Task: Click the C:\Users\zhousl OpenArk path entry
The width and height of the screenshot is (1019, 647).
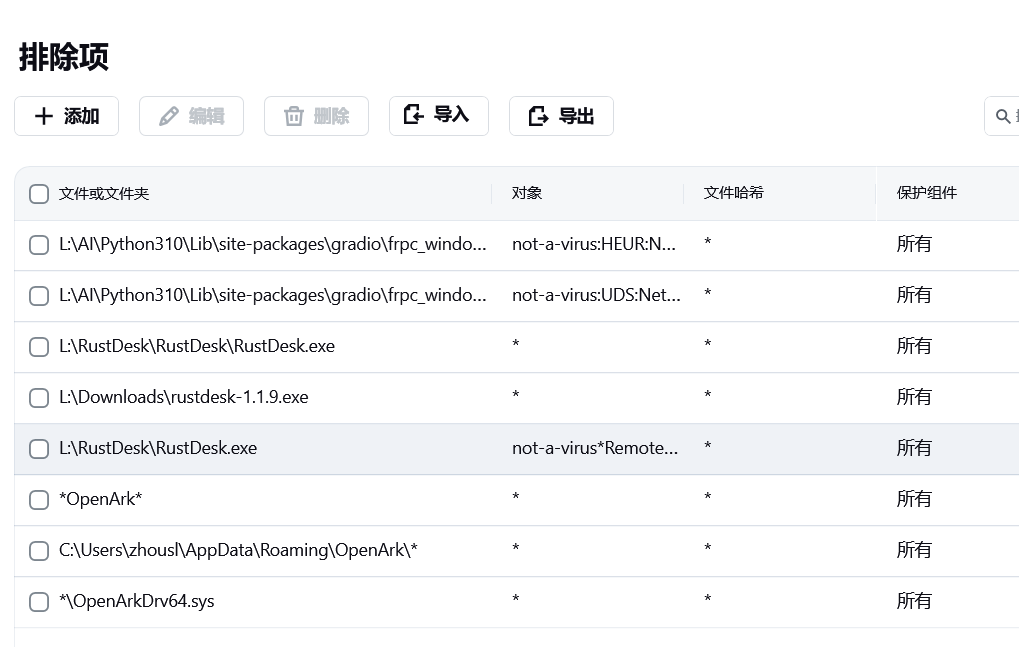Action: 238,551
